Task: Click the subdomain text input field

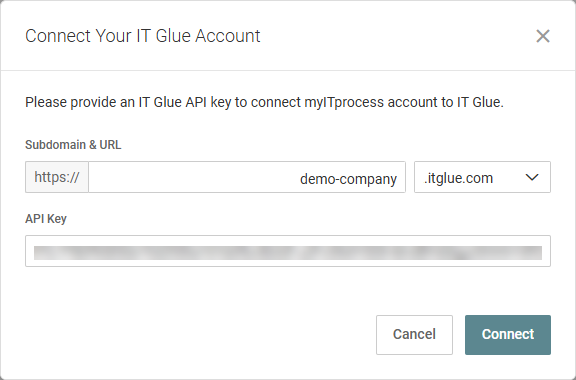Action: click(x=247, y=177)
